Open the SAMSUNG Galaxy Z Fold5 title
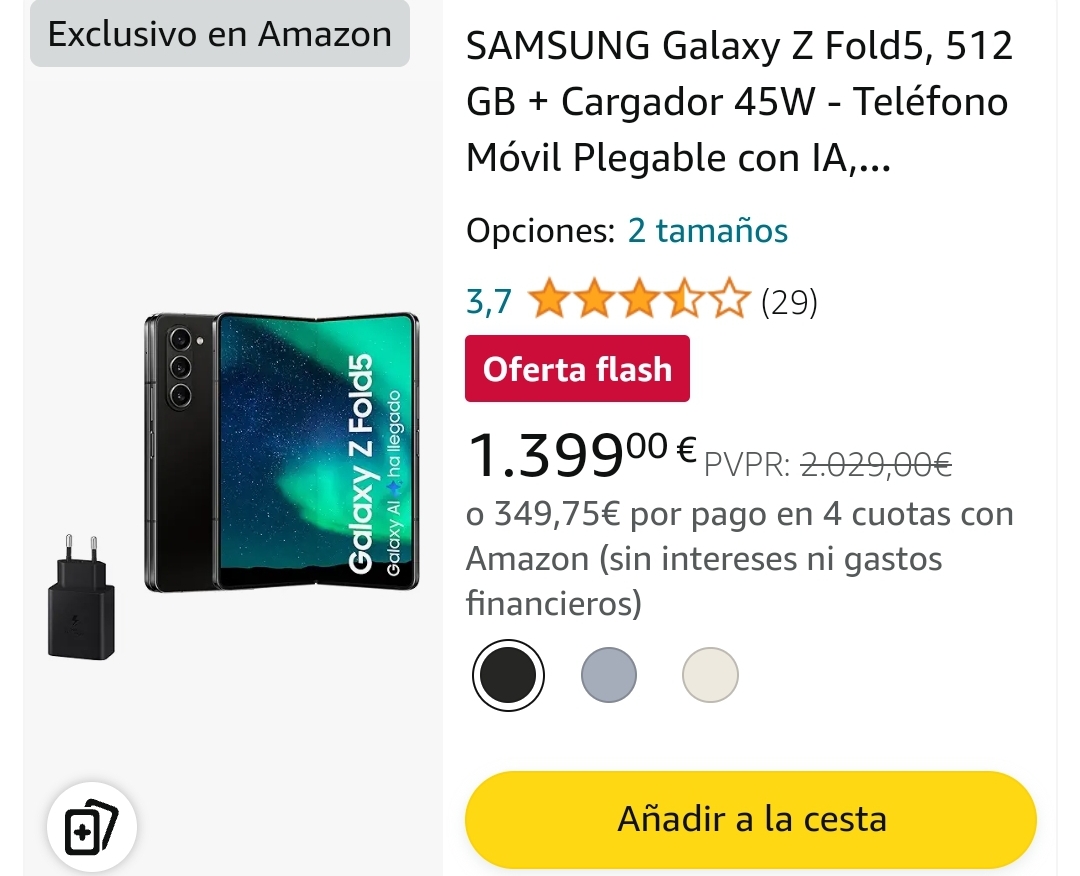This screenshot has height=876, width=1080. coord(740,102)
